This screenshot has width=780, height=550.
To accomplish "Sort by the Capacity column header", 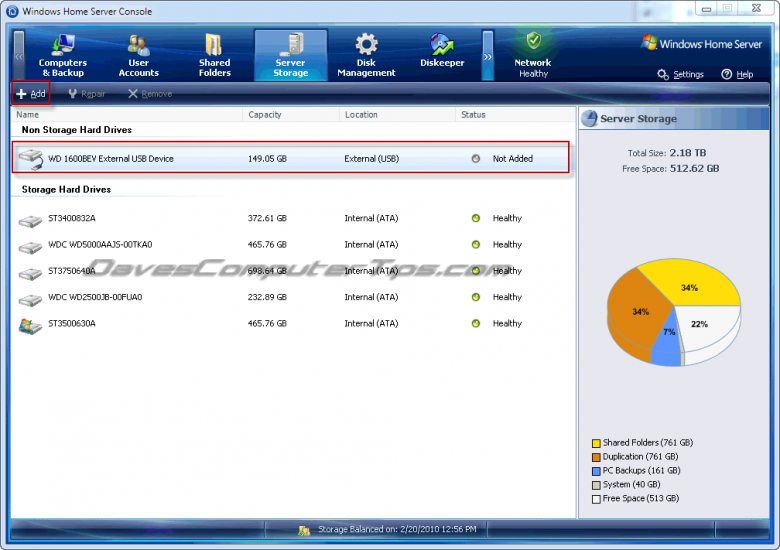I will (x=265, y=115).
